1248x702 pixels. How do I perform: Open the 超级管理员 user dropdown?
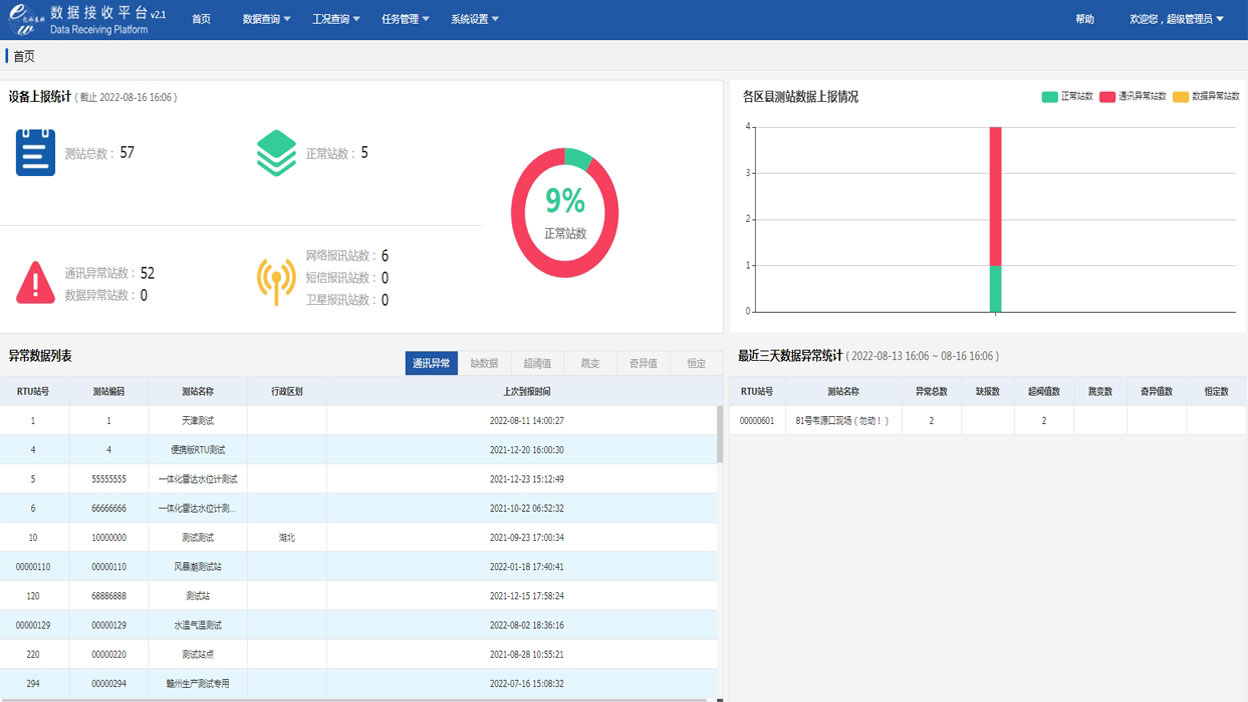[1176, 19]
